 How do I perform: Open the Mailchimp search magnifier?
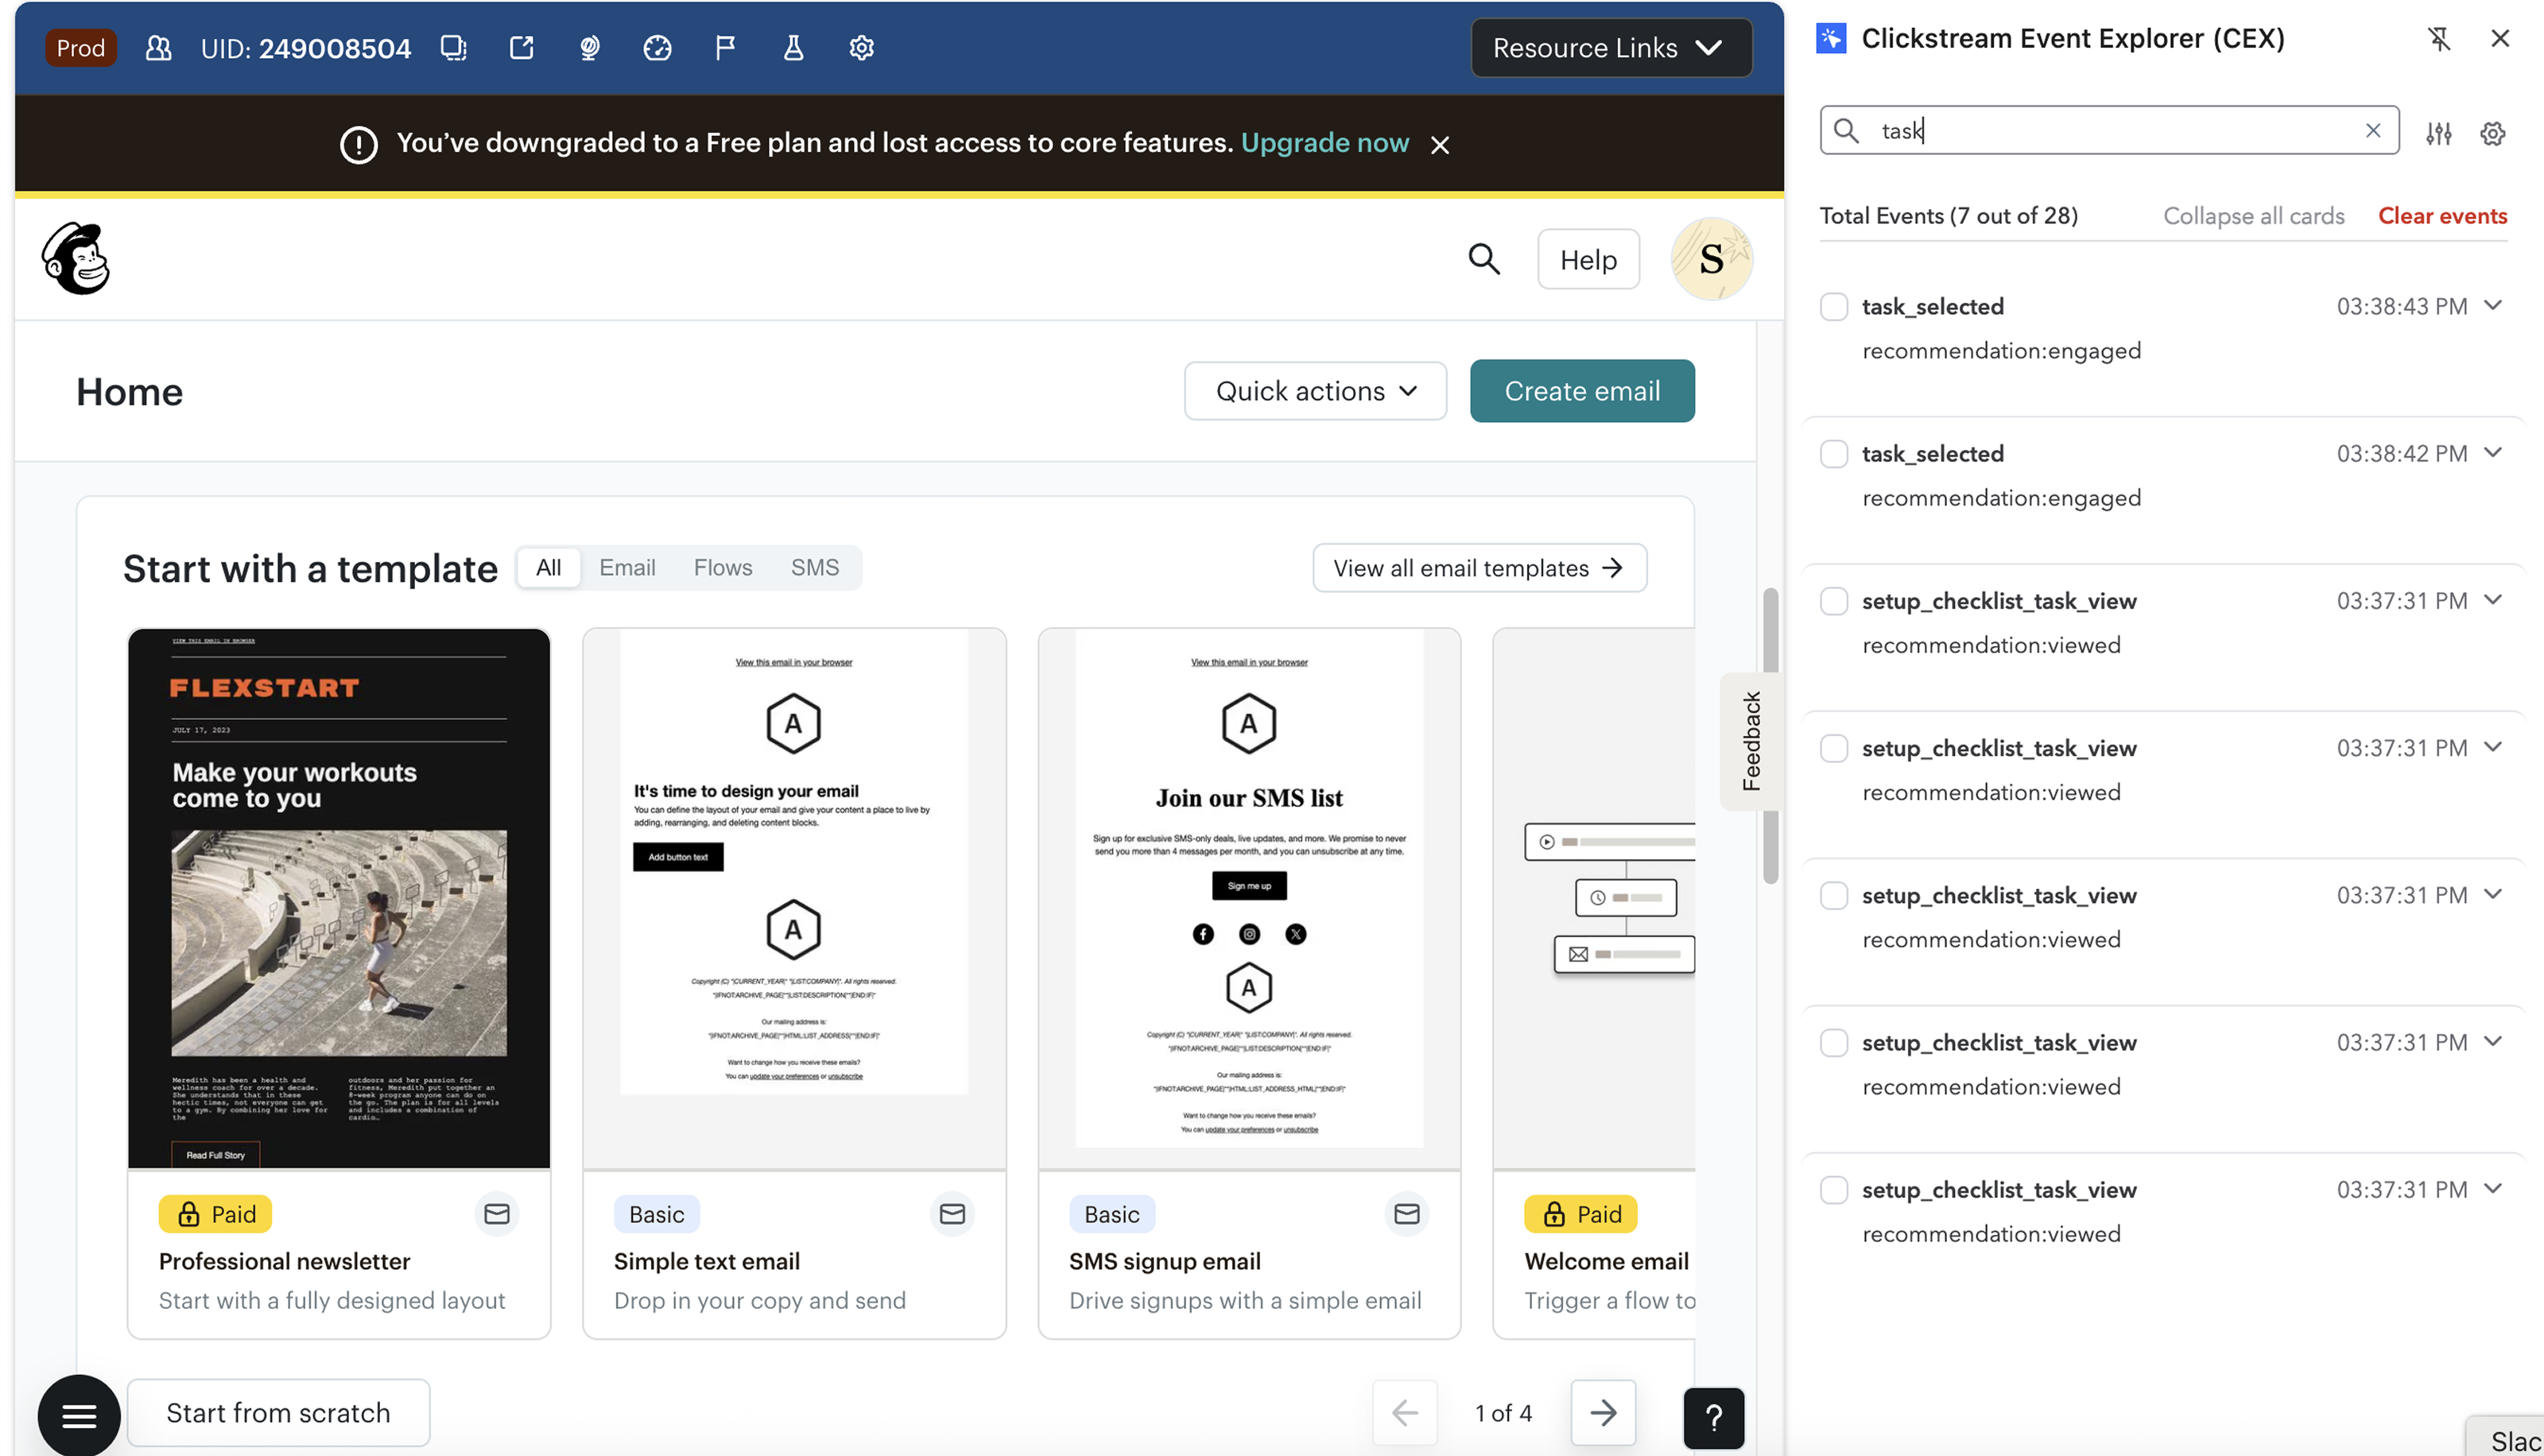1484,259
